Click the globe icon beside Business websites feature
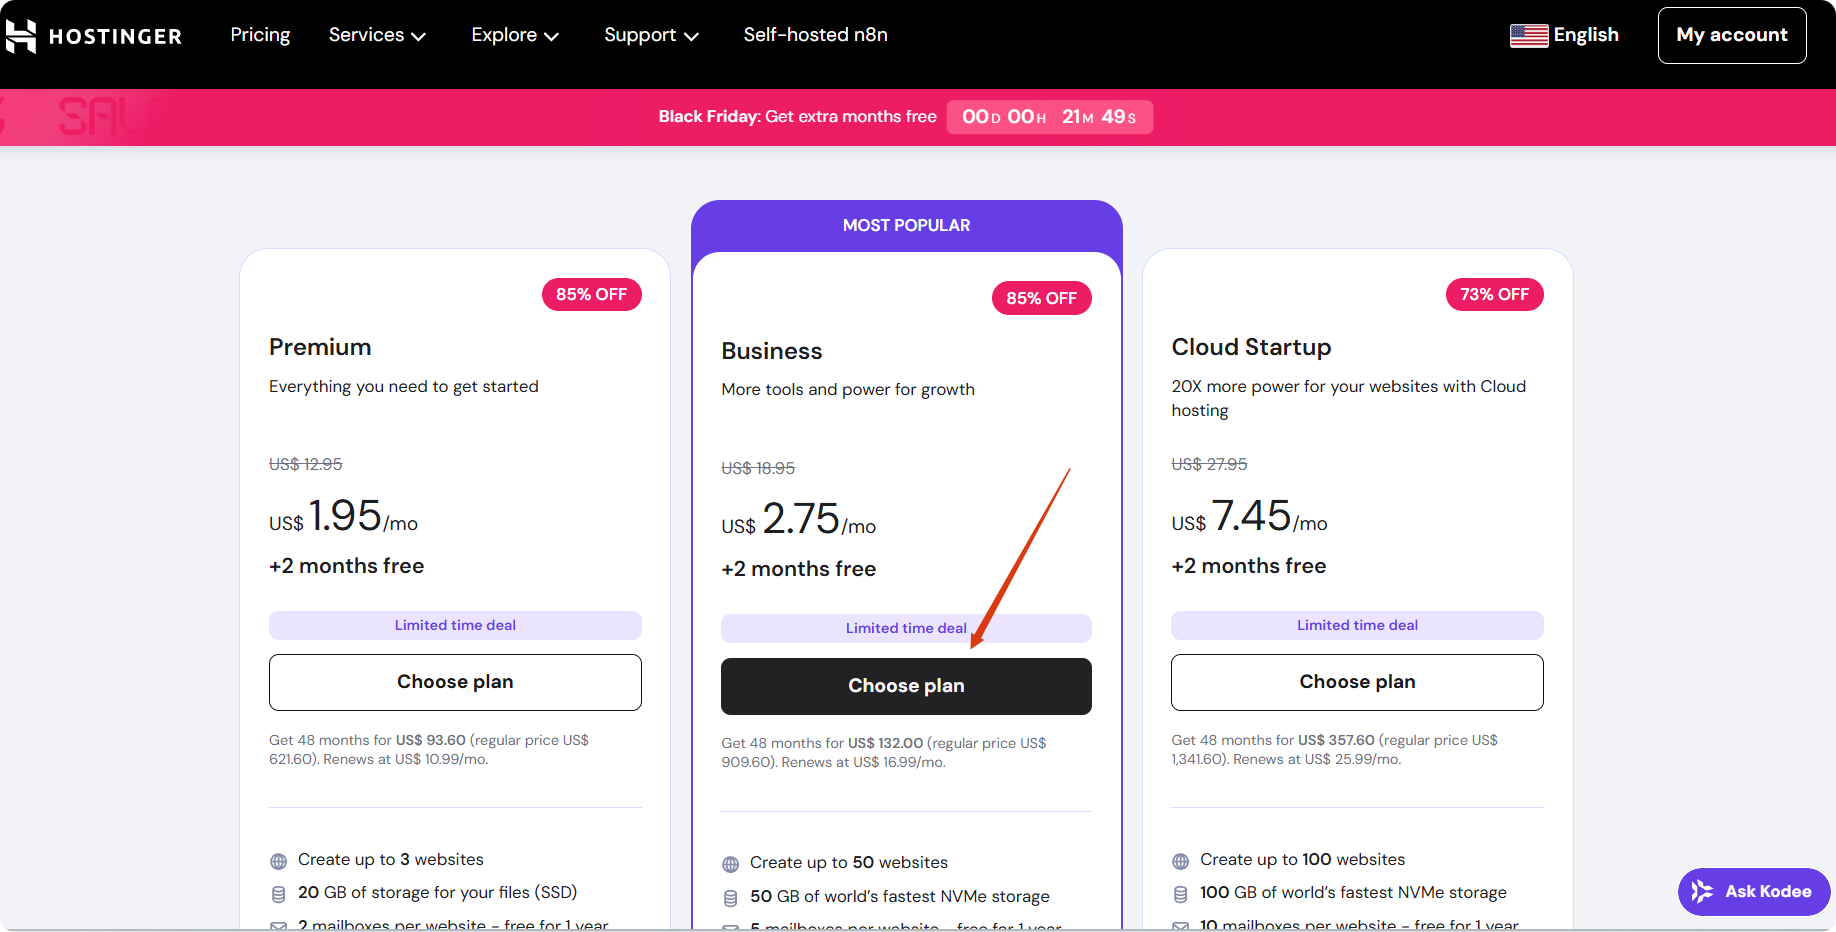This screenshot has width=1836, height=932. tap(729, 863)
